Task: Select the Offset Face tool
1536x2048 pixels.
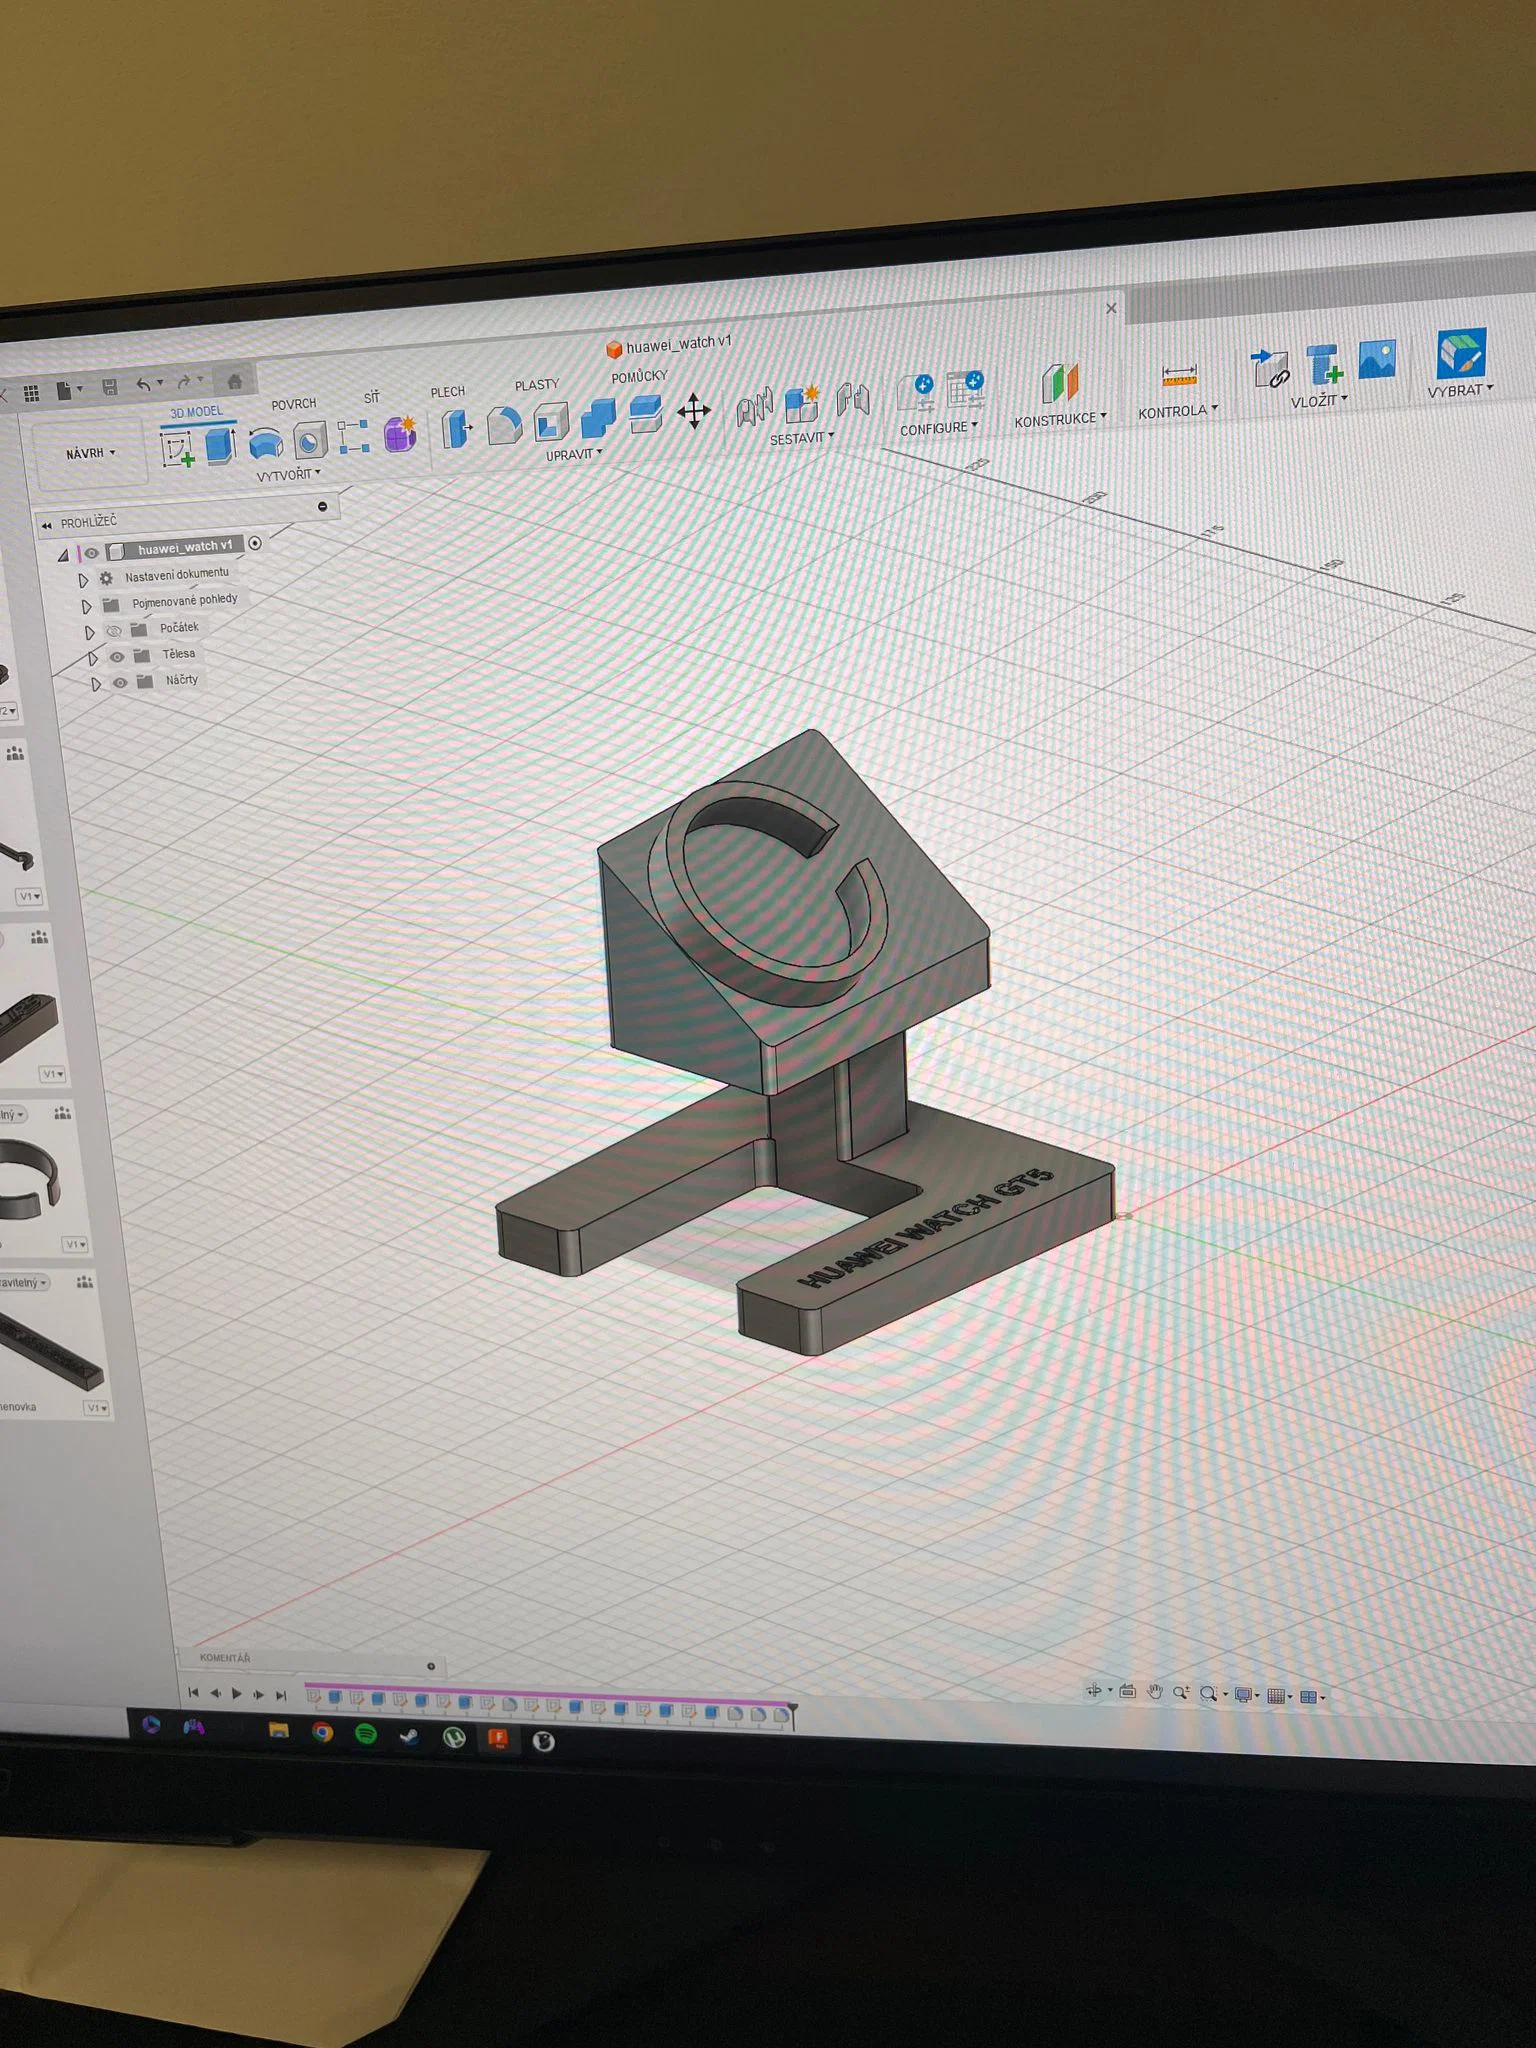Action: 645,414
